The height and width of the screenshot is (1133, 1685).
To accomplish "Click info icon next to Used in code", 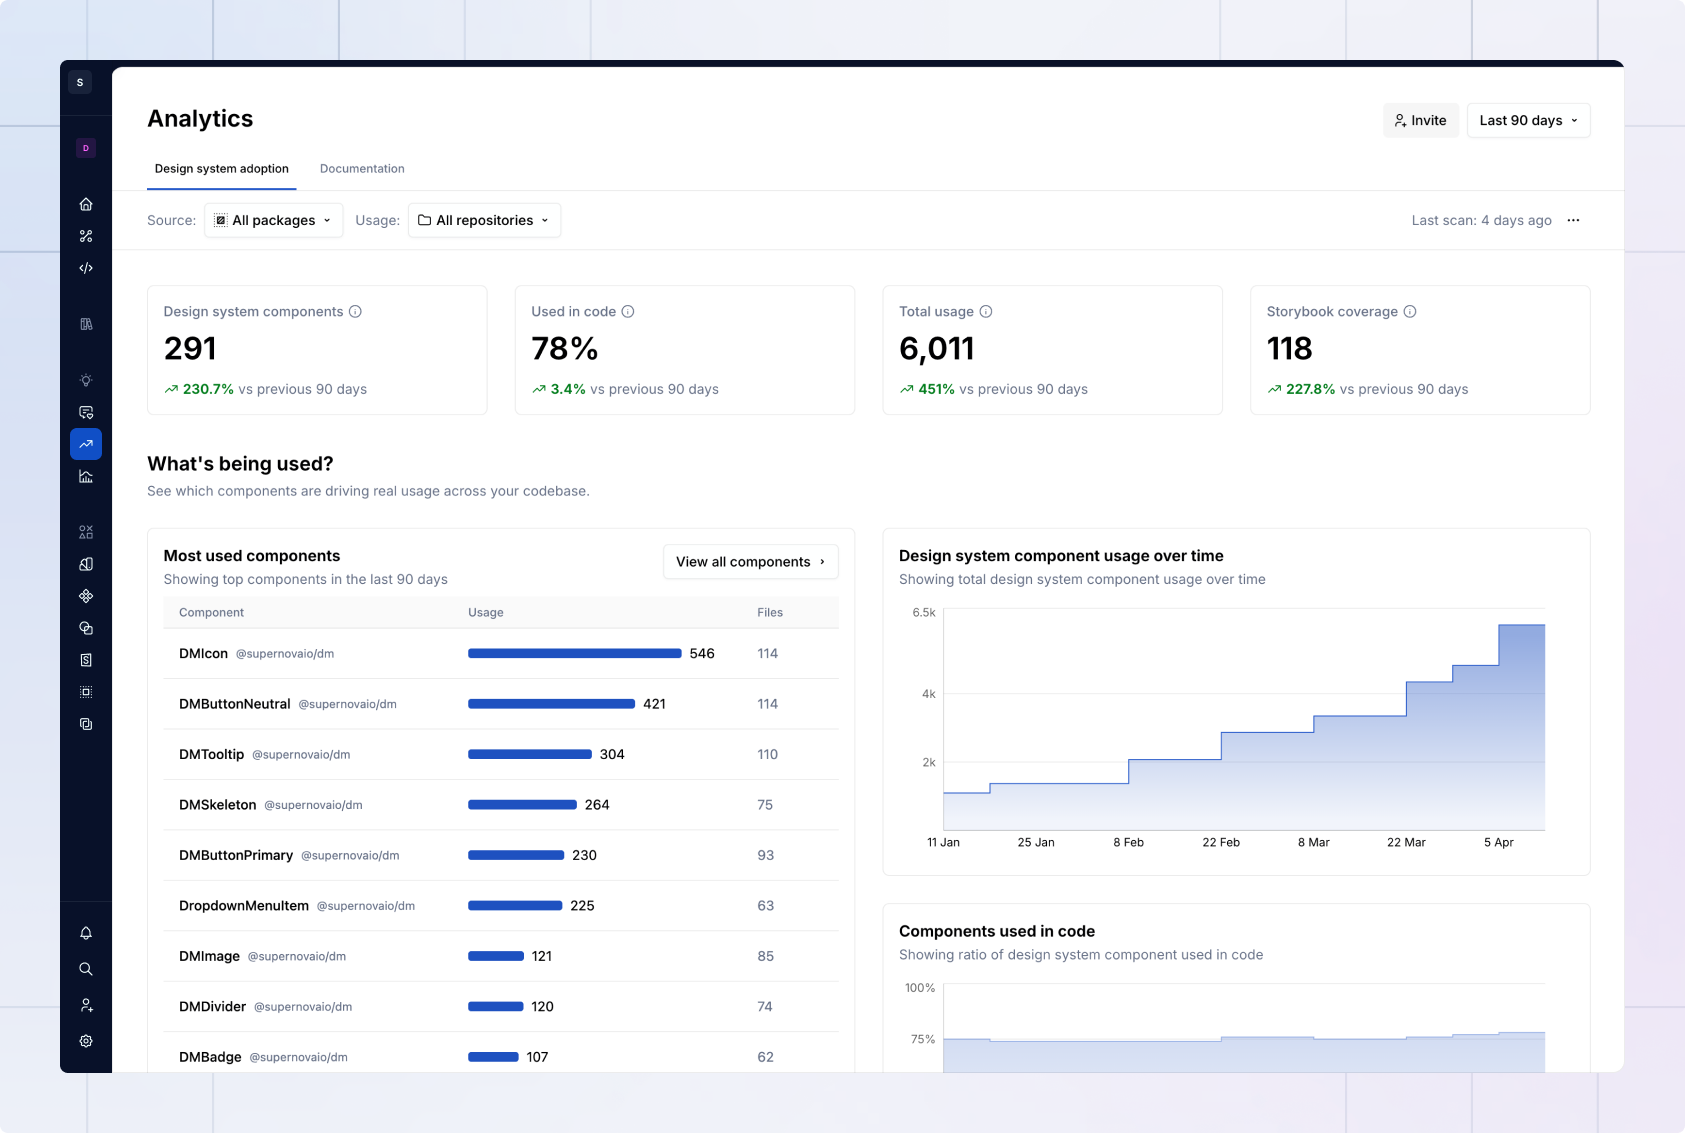I will coord(628,312).
